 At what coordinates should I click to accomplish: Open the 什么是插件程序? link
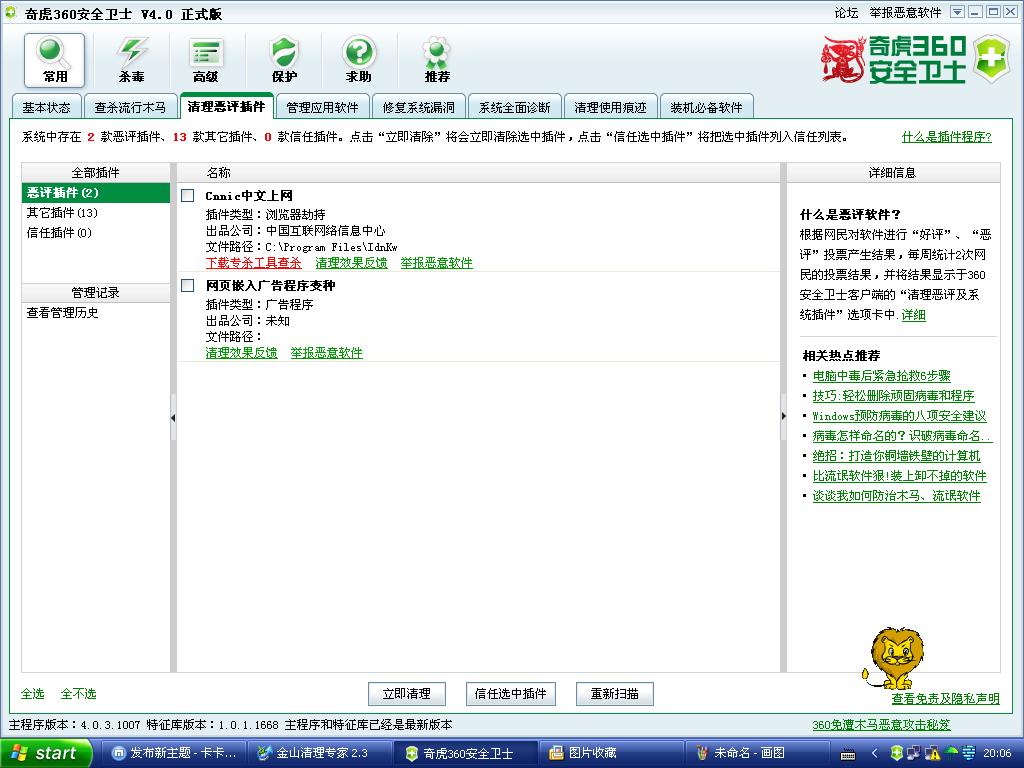point(946,137)
